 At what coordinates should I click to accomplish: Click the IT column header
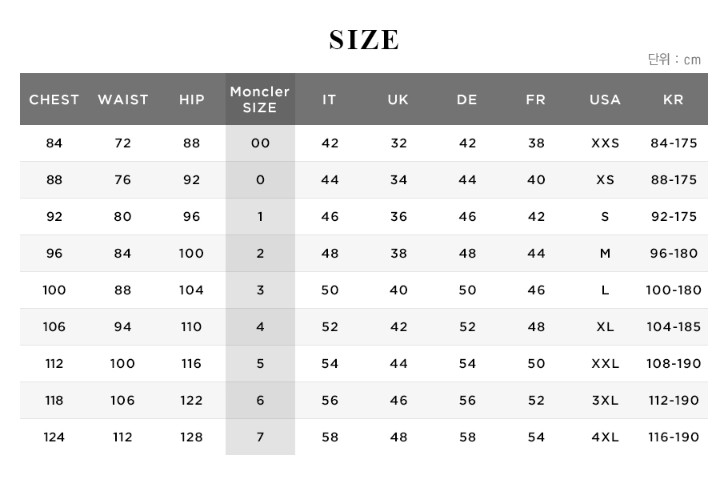pos(329,99)
